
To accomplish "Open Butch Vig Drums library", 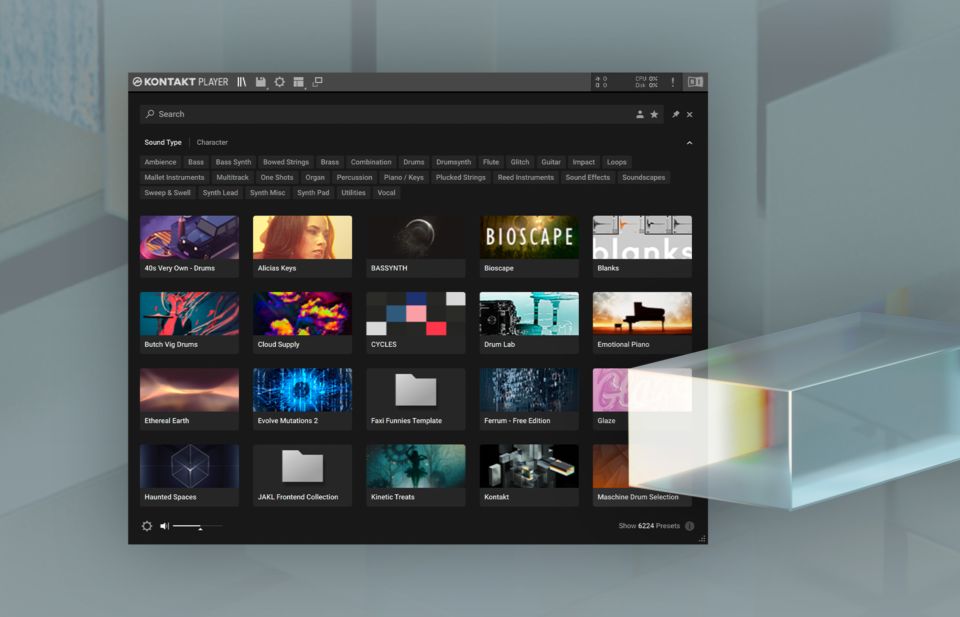I will coord(189,323).
